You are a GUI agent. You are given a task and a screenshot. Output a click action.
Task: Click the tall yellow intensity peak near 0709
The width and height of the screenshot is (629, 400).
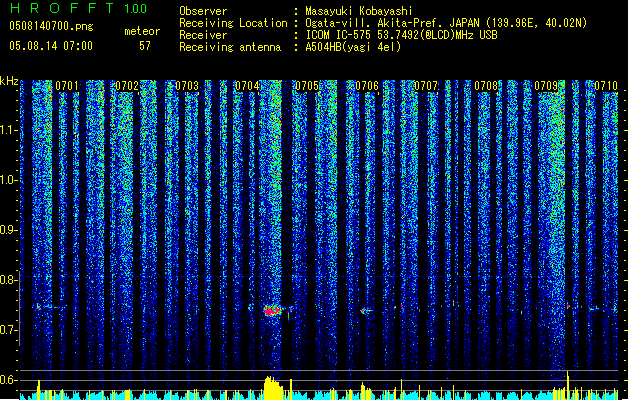point(568,385)
